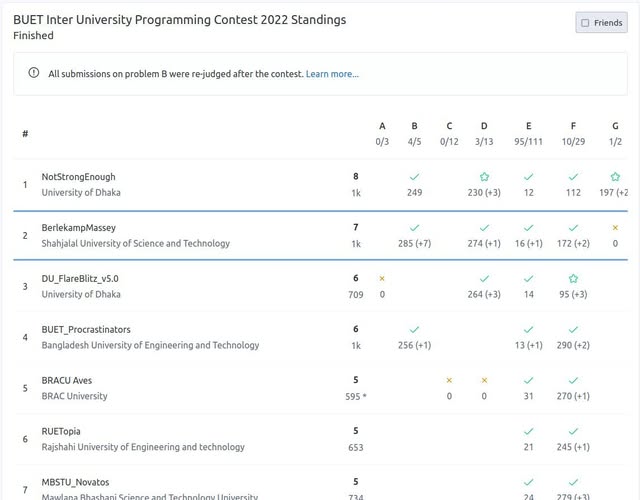
Task: Click NotStrongEnough problem D first-solve star
Action: pyautogui.click(x=484, y=177)
